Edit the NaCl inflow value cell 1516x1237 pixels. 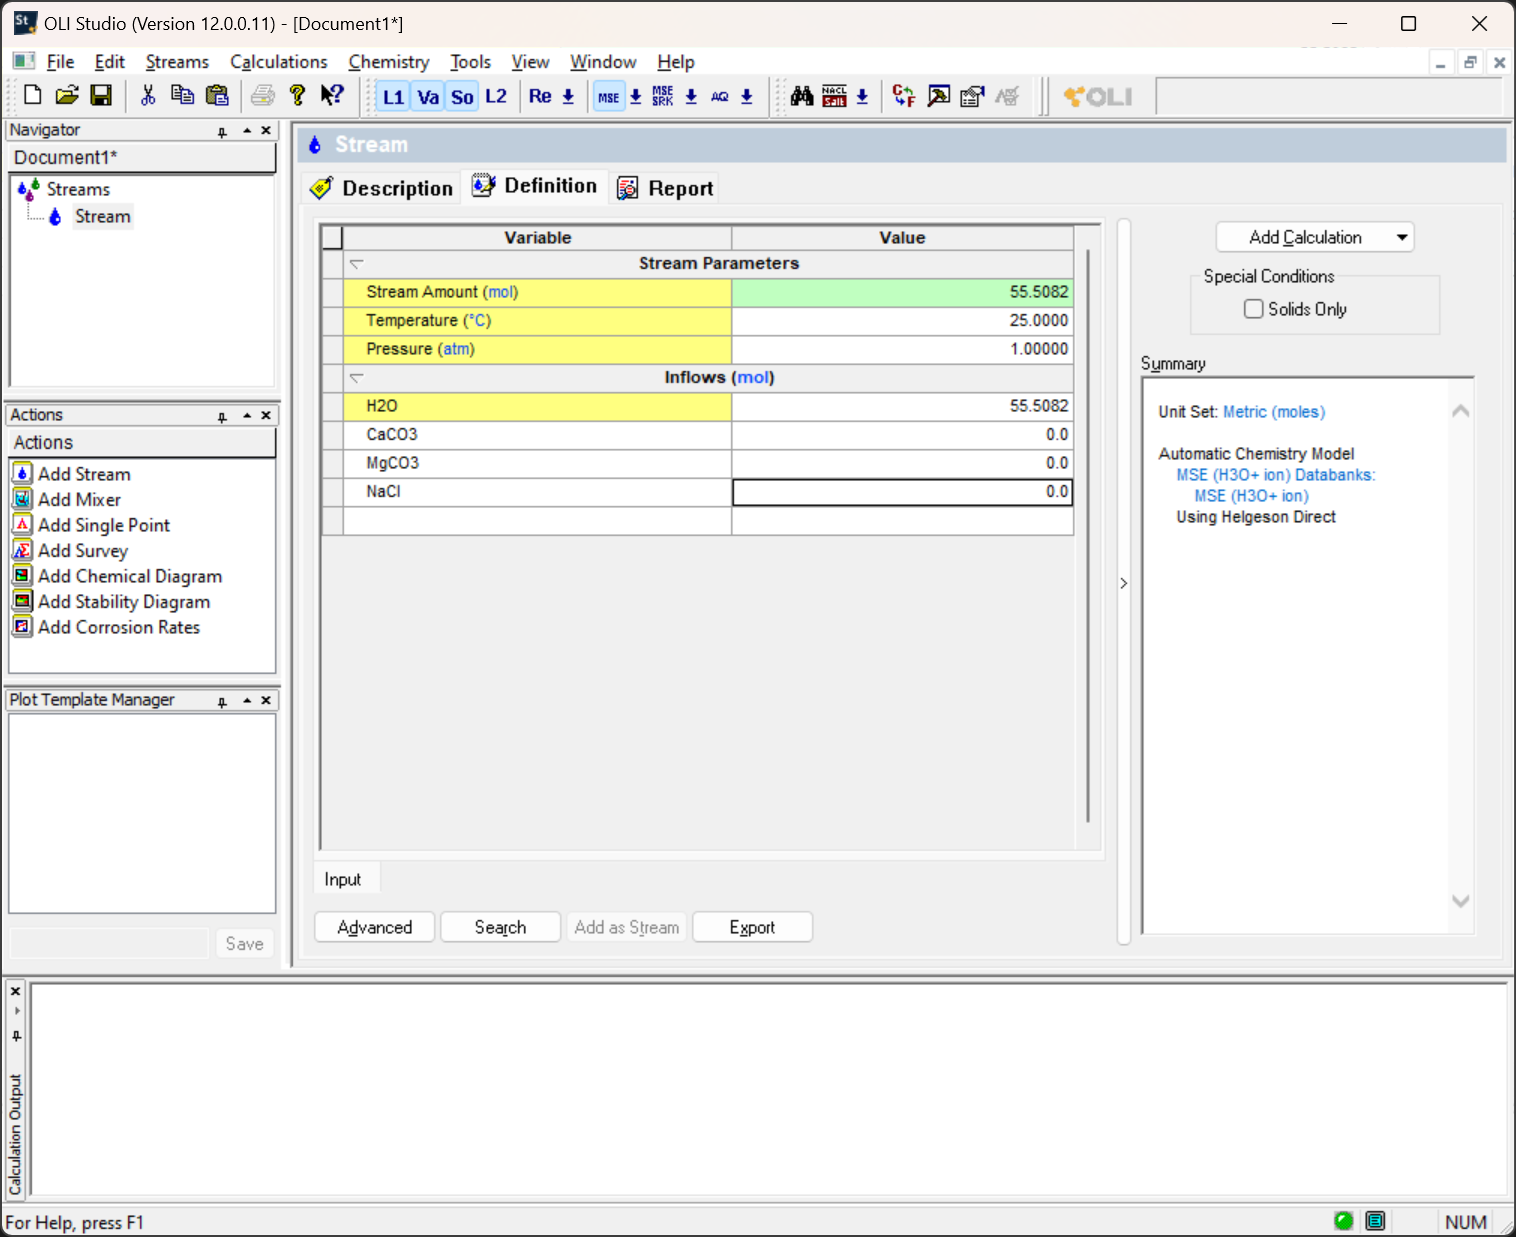(902, 492)
